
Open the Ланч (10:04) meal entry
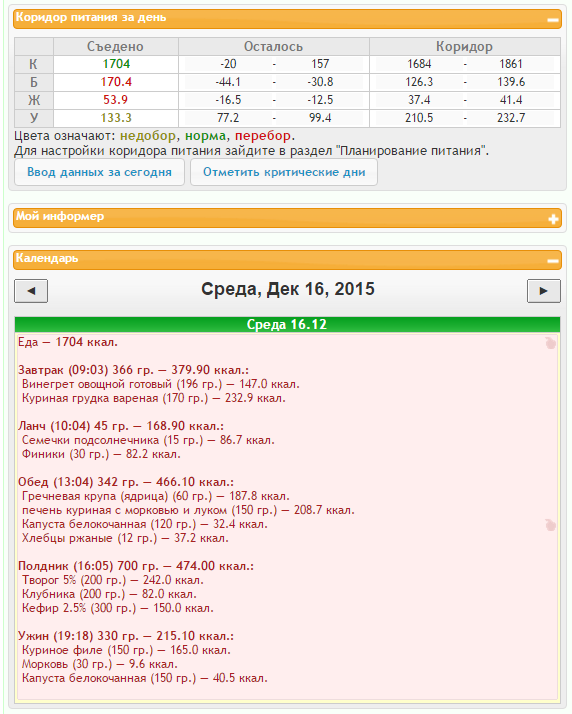pyautogui.click(x=121, y=426)
